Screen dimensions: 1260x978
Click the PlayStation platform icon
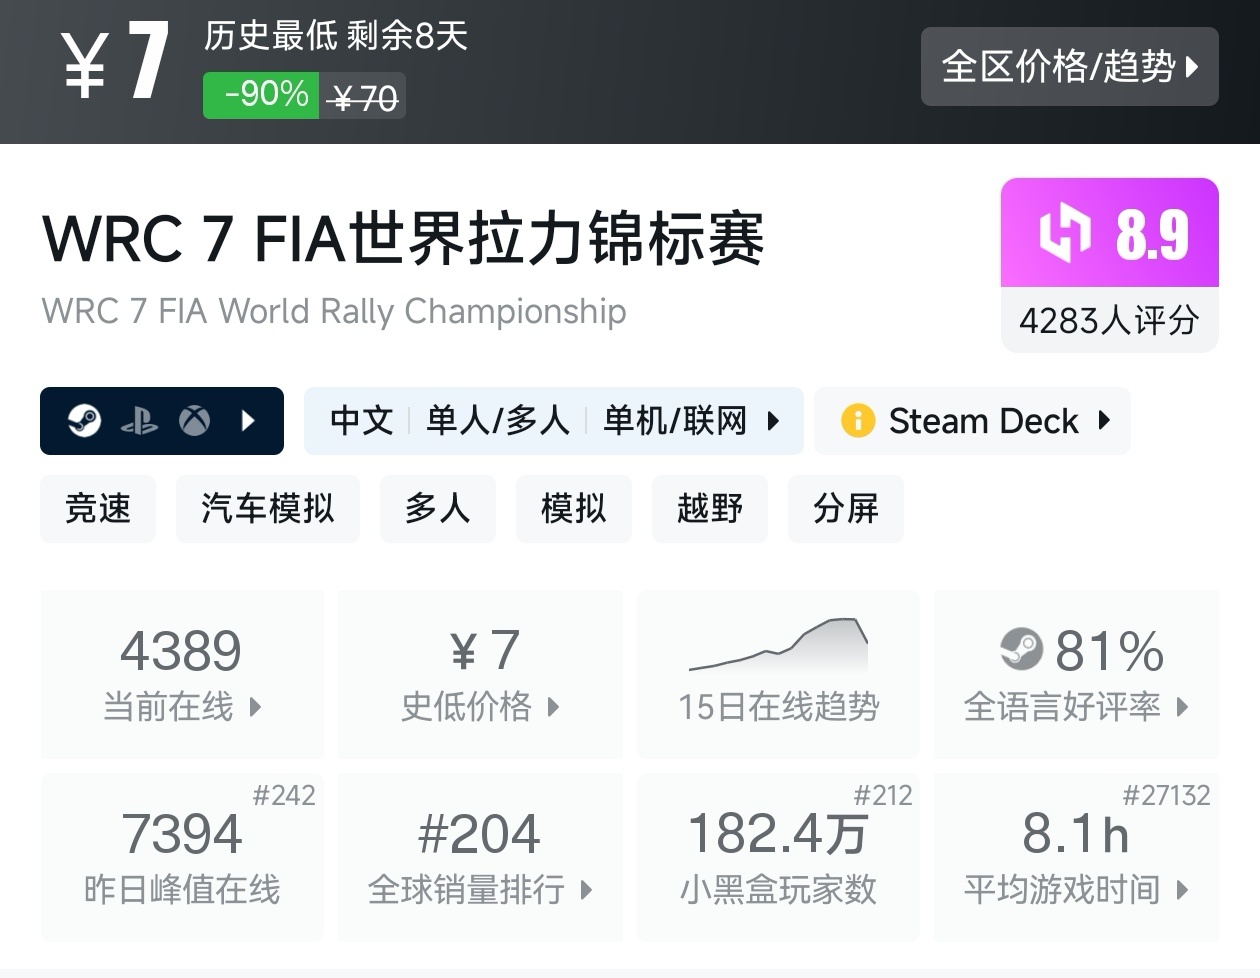139,421
